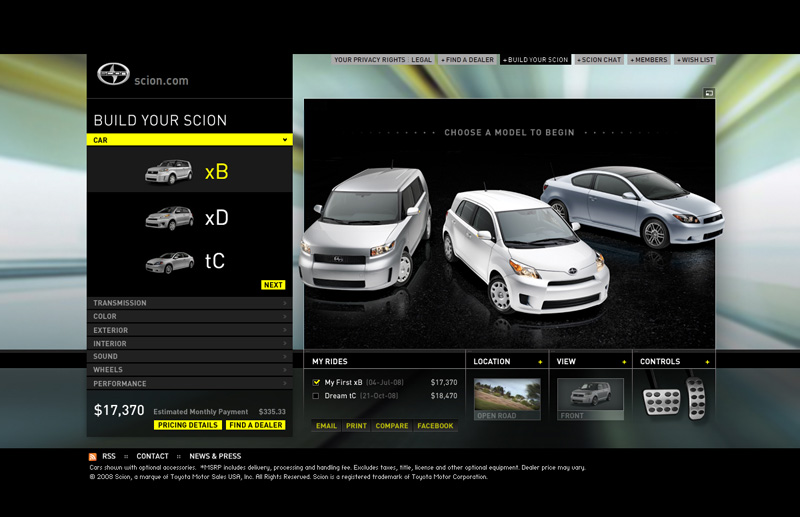800x517 pixels.
Task: Select the tC car thumbnail in sidebar
Action: pyautogui.click(x=169, y=262)
